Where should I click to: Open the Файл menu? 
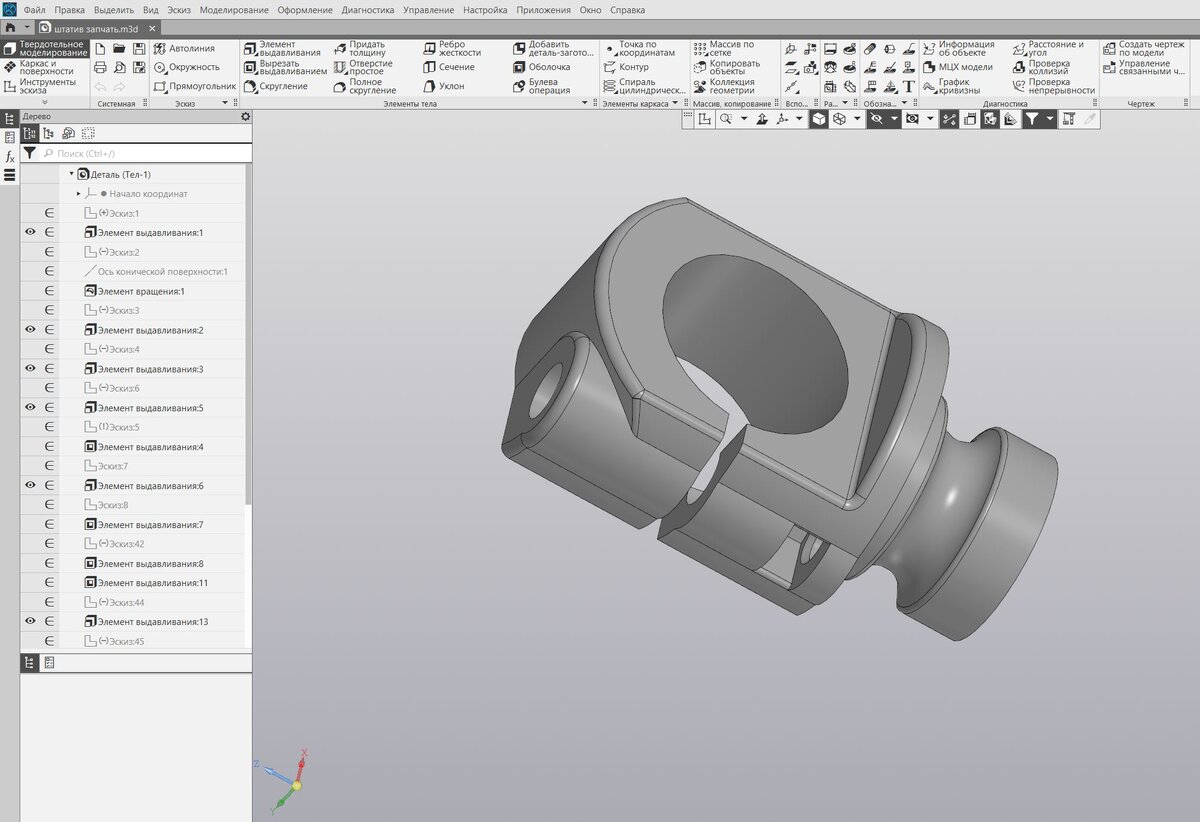coord(35,10)
